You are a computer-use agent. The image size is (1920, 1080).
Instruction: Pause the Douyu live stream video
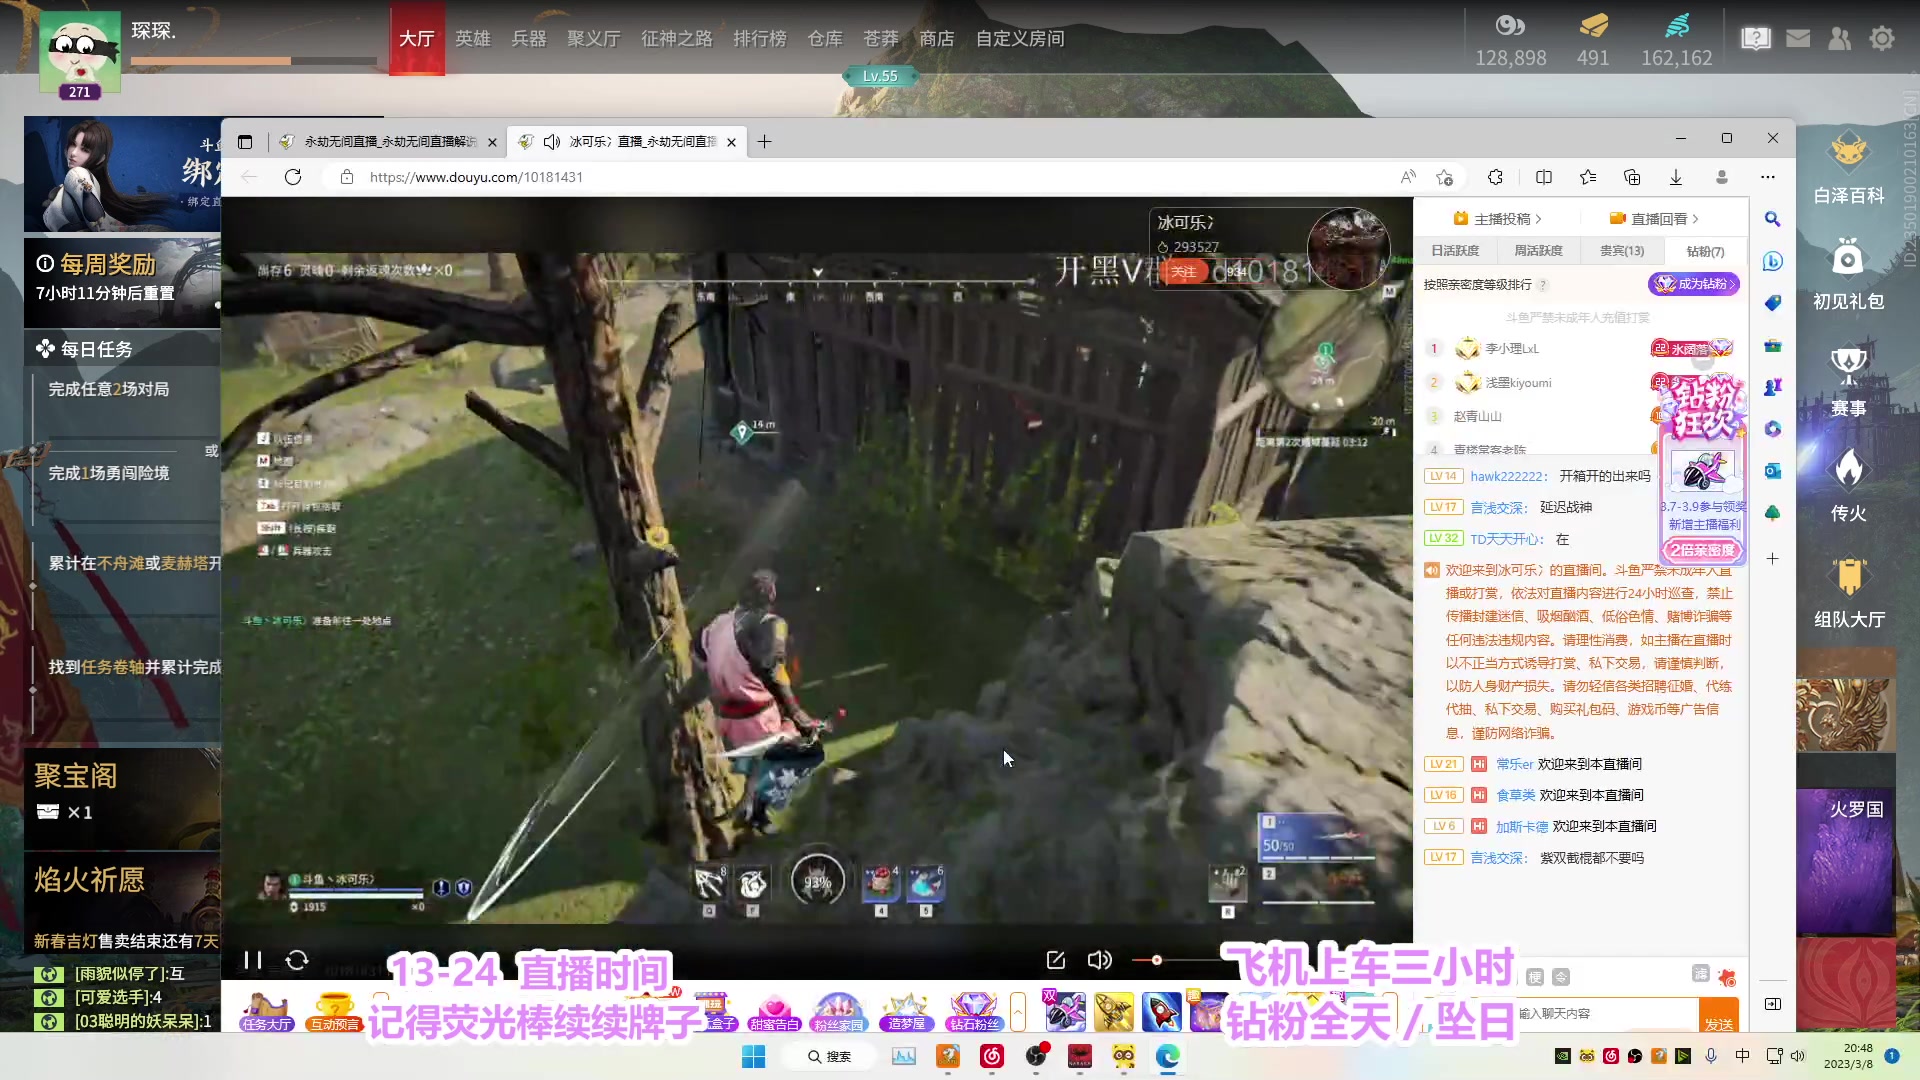253,960
